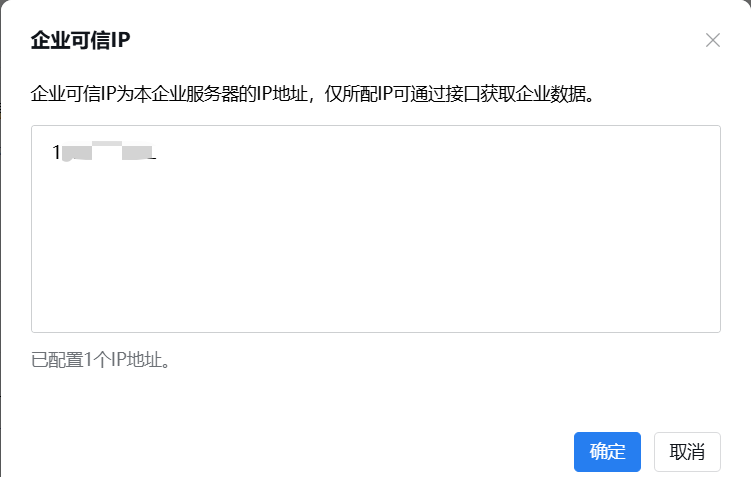
Task: Focus the trusted IP address text area
Action: click(x=376, y=229)
